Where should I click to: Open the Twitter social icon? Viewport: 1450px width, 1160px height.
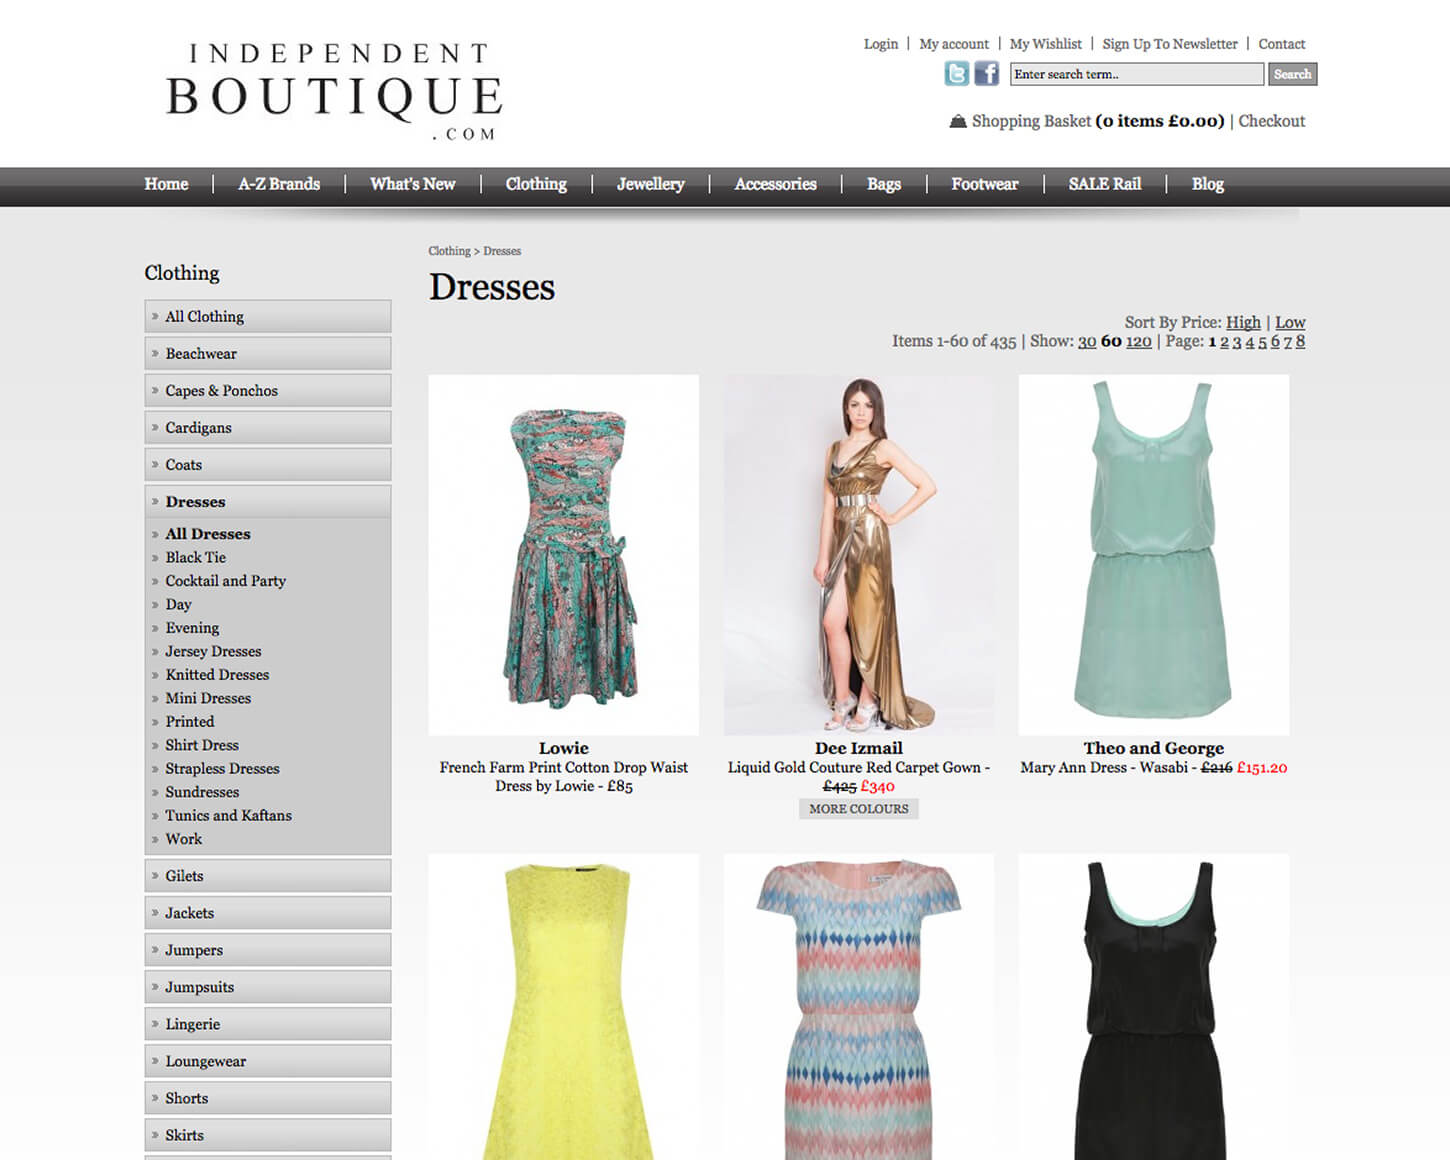click(x=957, y=73)
